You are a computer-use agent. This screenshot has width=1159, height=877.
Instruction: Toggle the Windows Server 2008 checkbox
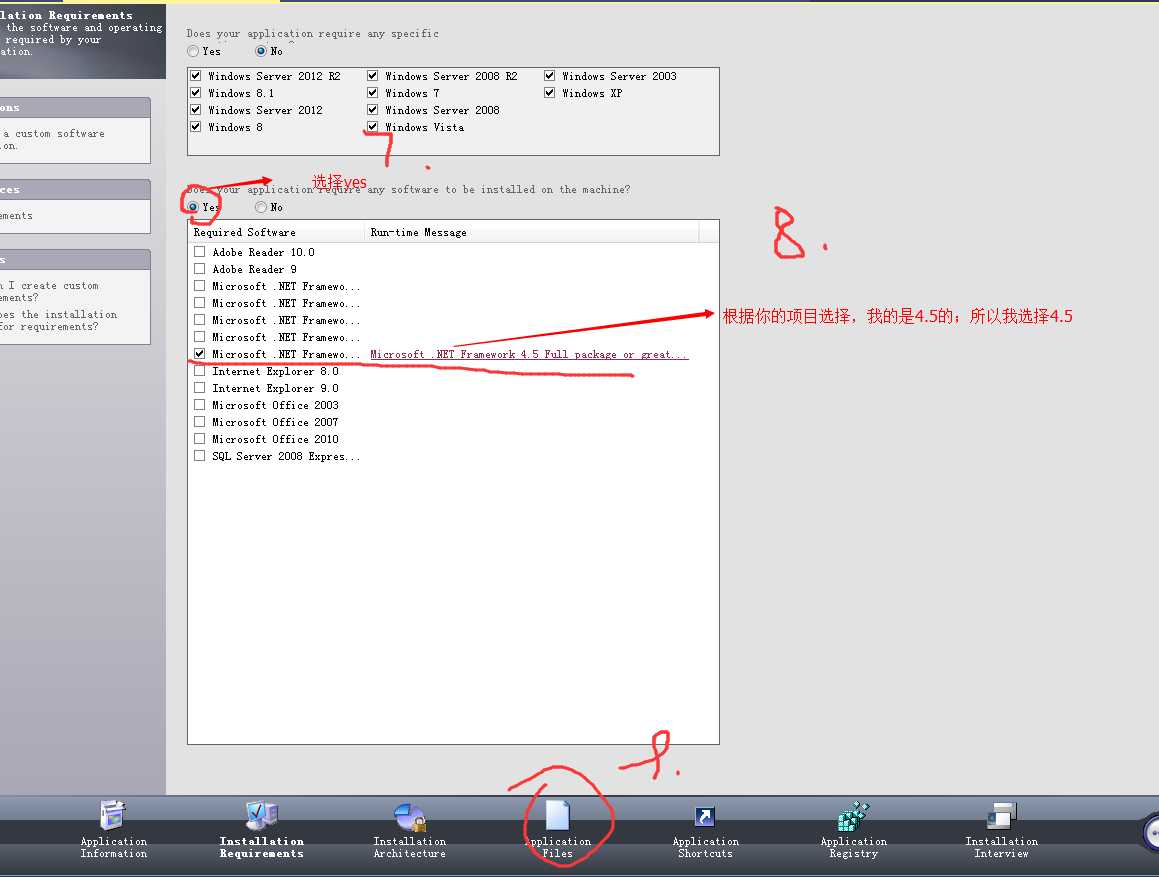point(373,109)
